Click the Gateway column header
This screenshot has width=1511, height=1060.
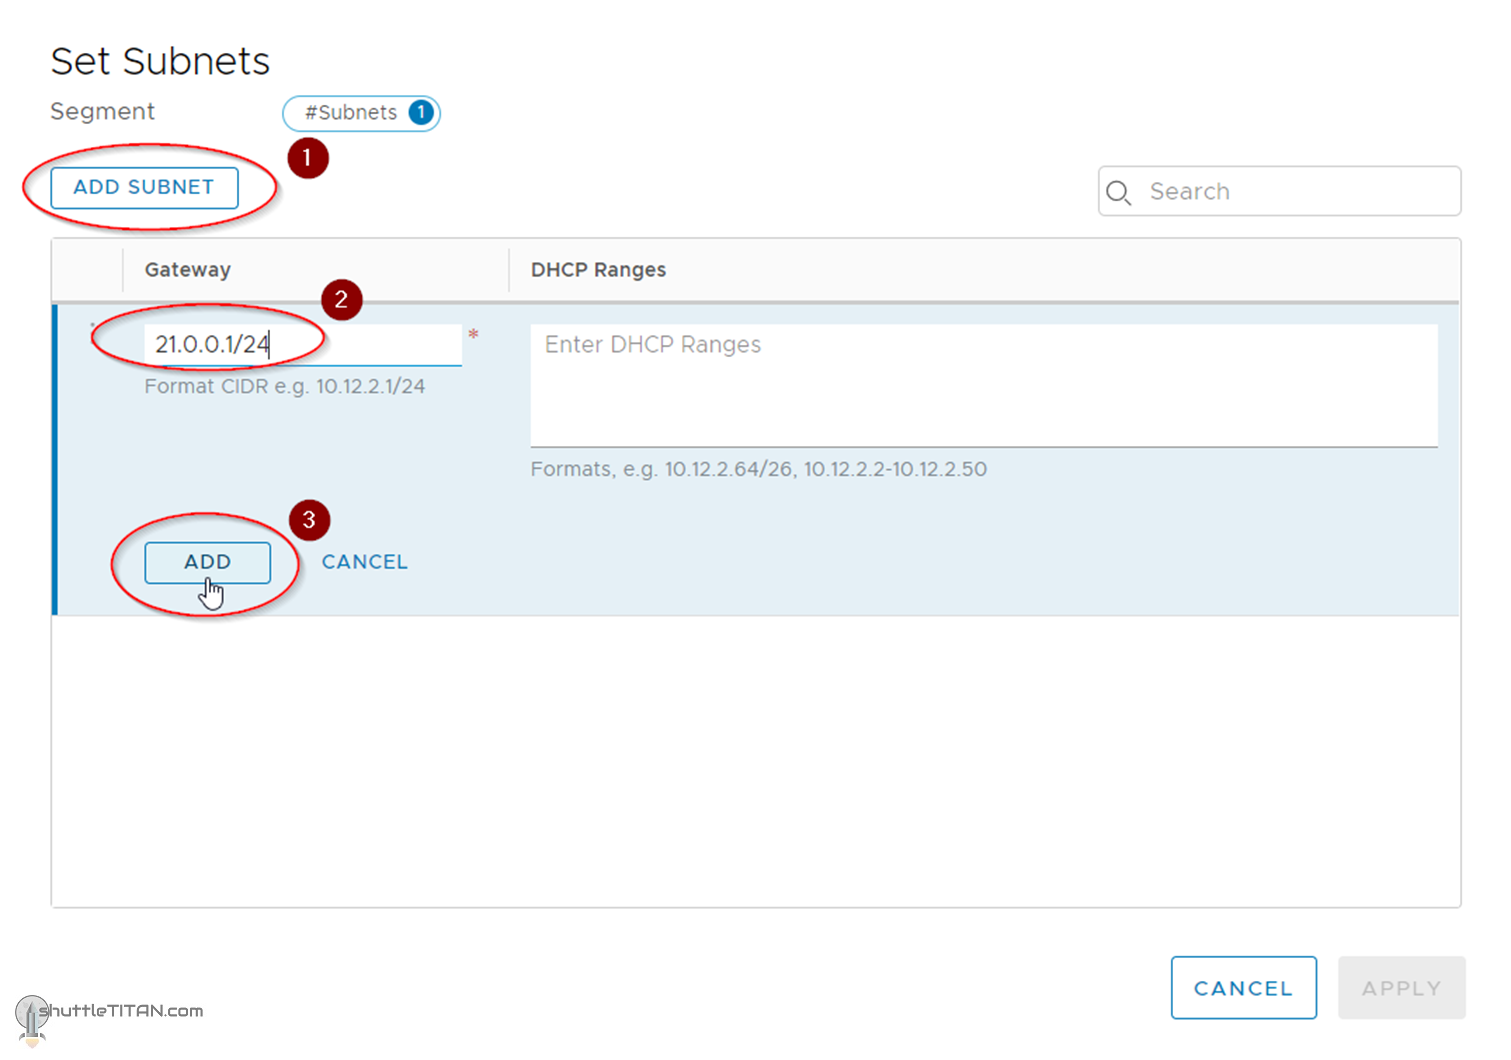[x=187, y=270]
